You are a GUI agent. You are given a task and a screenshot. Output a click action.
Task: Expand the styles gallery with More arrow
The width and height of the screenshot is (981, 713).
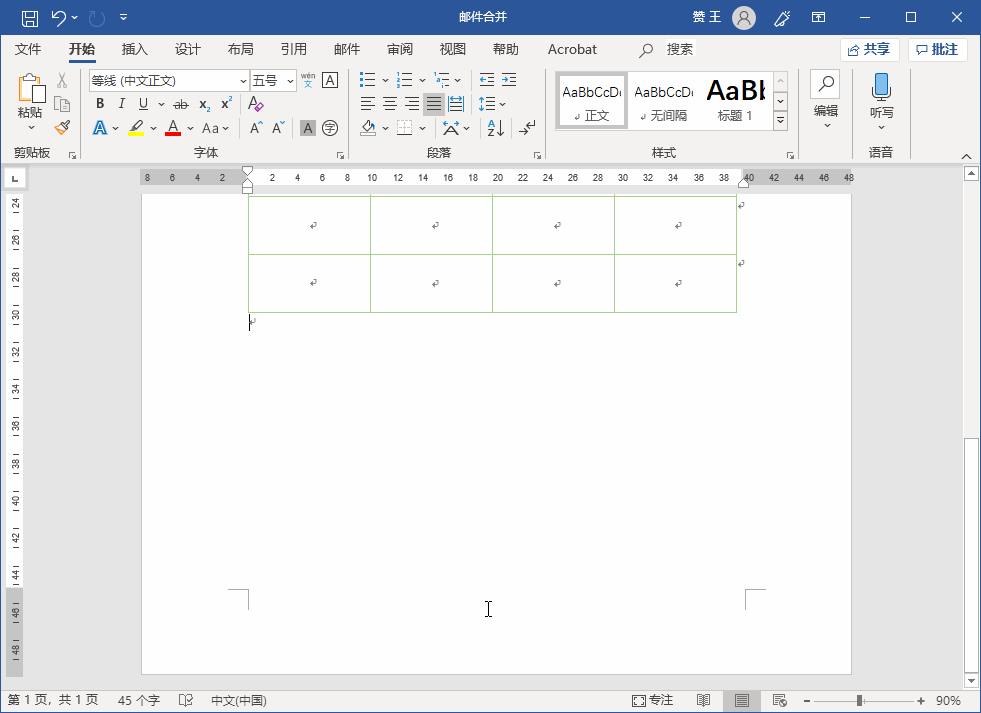click(x=780, y=121)
